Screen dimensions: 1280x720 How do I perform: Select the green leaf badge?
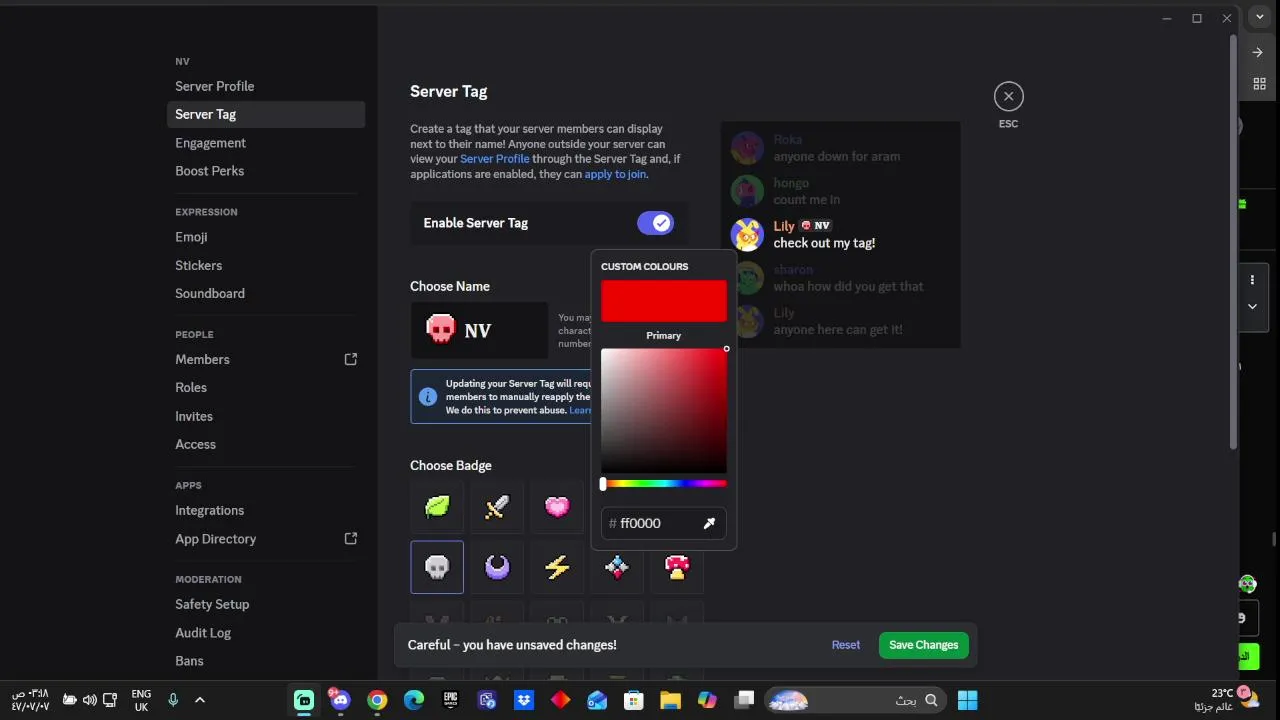click(x=437, y=507)
